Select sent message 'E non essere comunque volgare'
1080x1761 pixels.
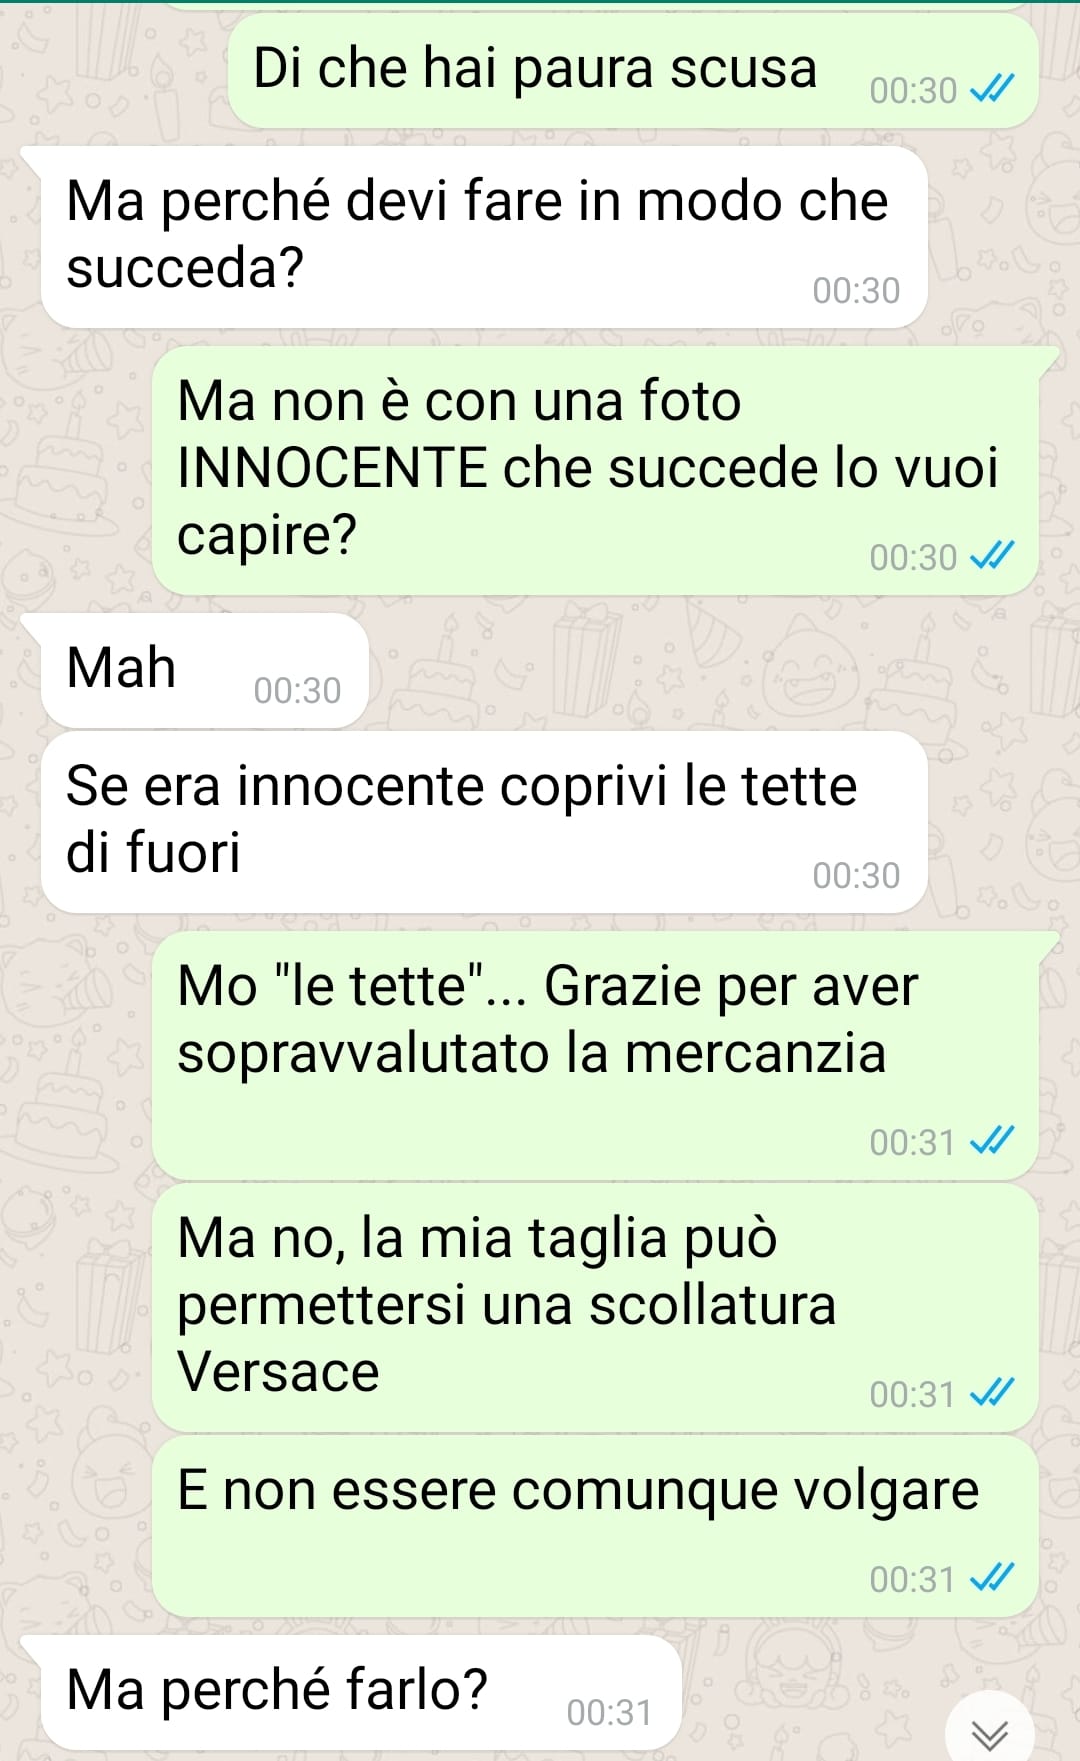click(x=595, y=1526)
